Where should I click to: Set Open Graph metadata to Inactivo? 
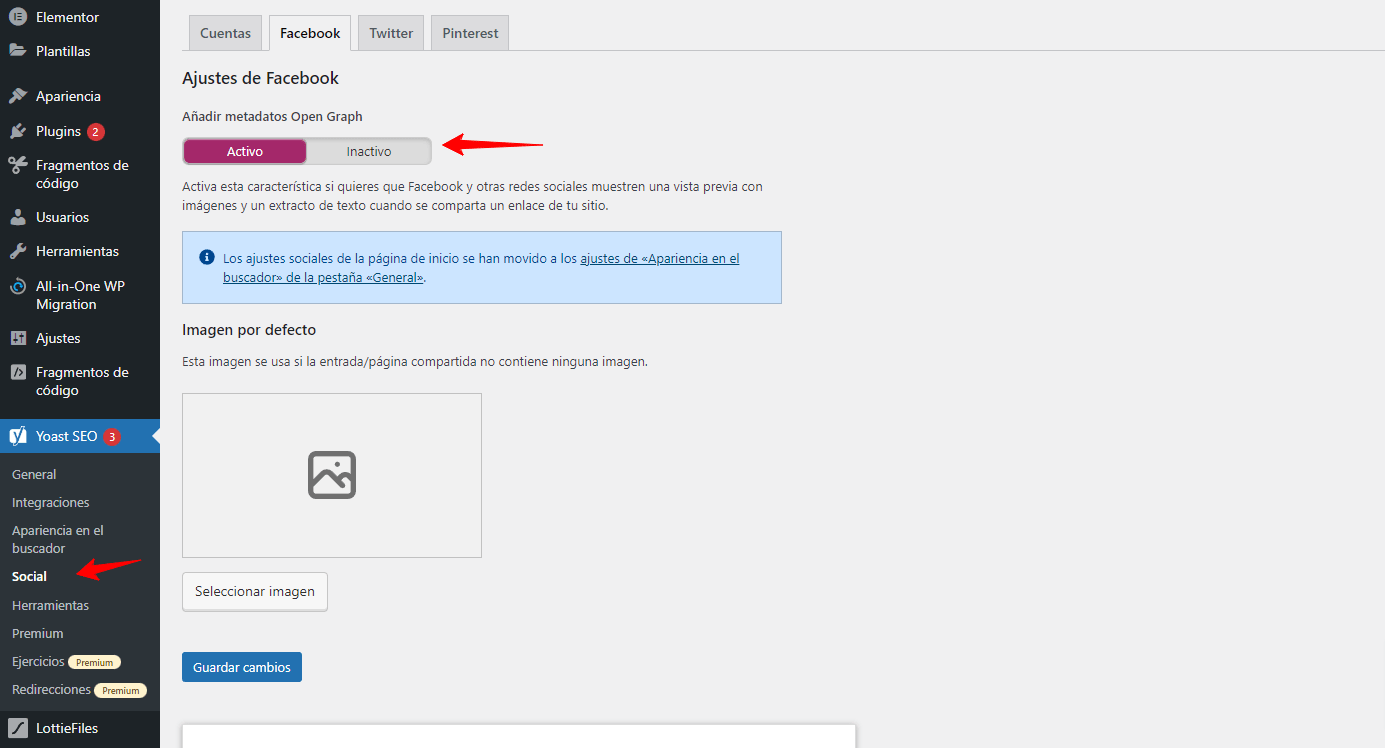pos(369,151)
